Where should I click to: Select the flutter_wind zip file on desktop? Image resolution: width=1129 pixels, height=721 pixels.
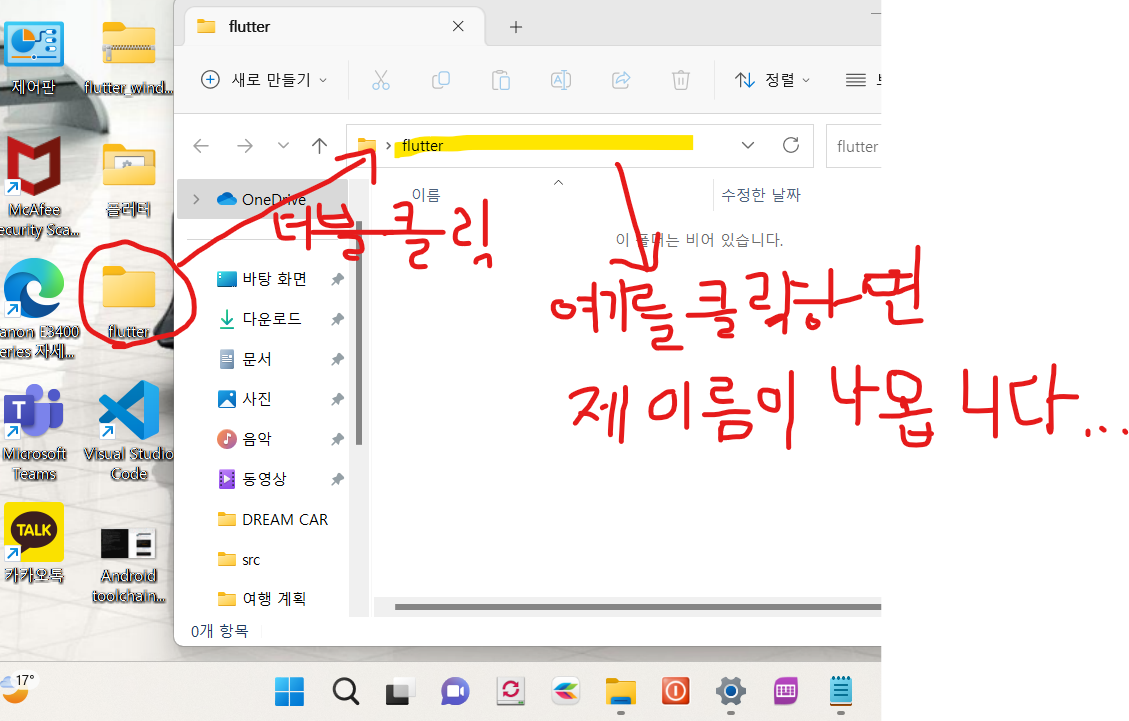[x=128, y=58]
